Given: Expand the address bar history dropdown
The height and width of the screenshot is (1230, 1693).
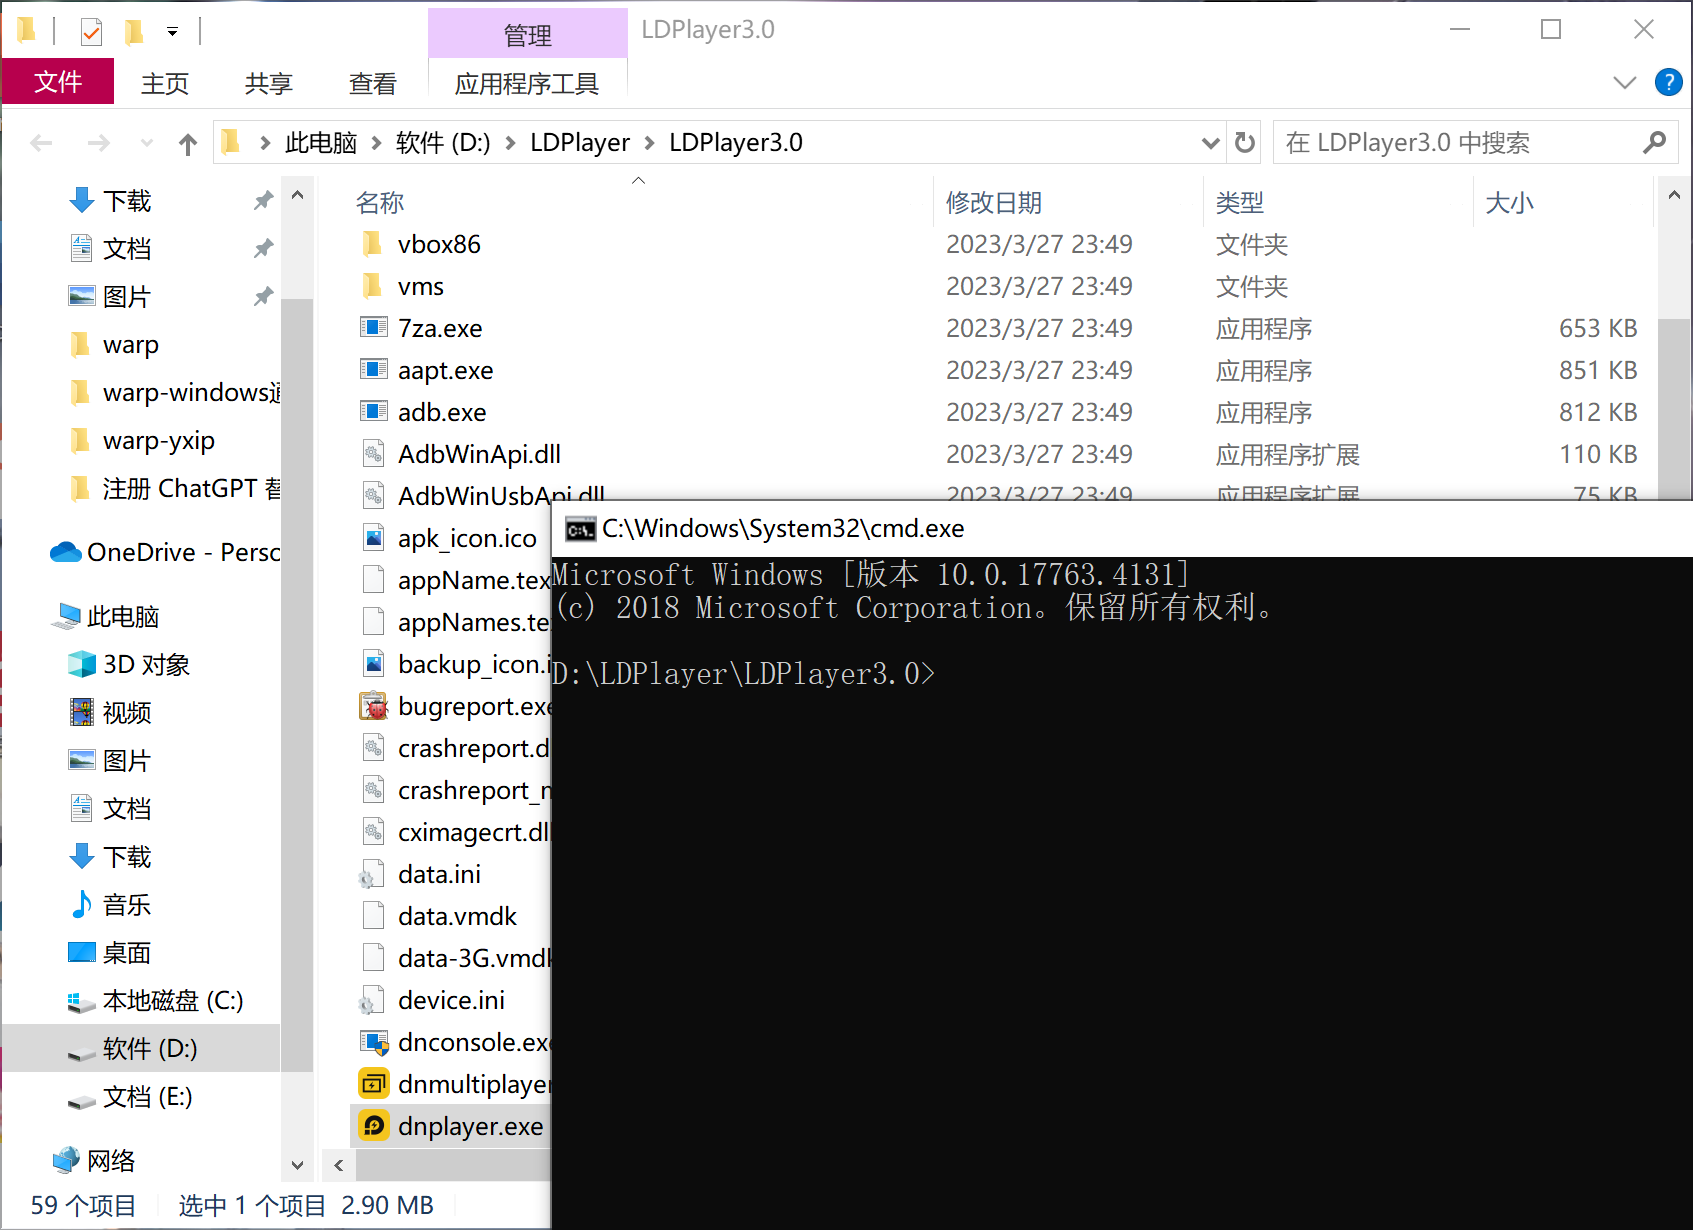Looking at the screenshot, I should pos(1211,143).
